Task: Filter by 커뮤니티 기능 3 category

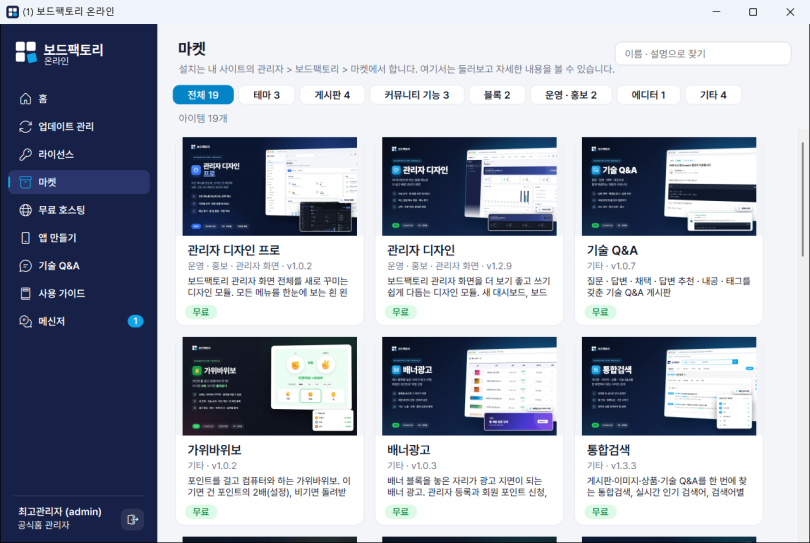Action: 417,95
